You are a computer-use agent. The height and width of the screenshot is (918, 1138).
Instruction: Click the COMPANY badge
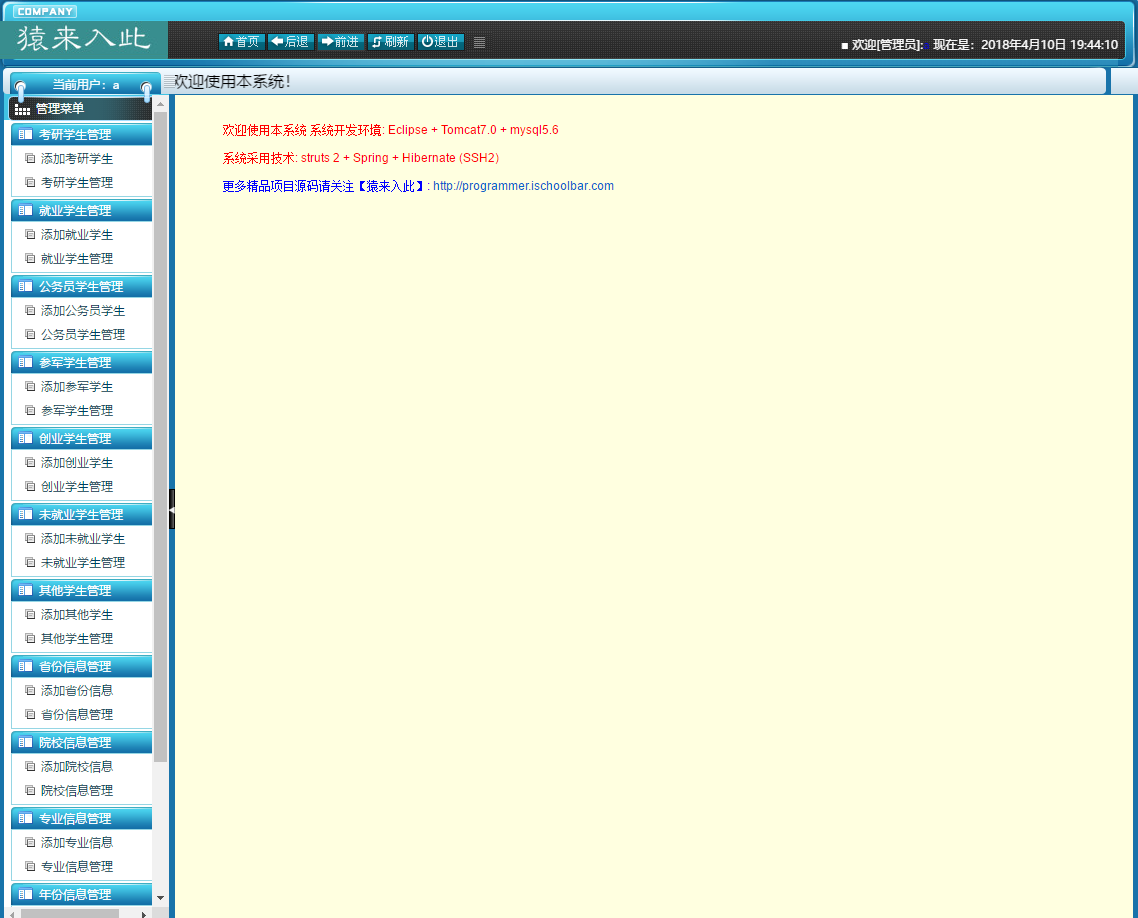click(x=45, y=12)
